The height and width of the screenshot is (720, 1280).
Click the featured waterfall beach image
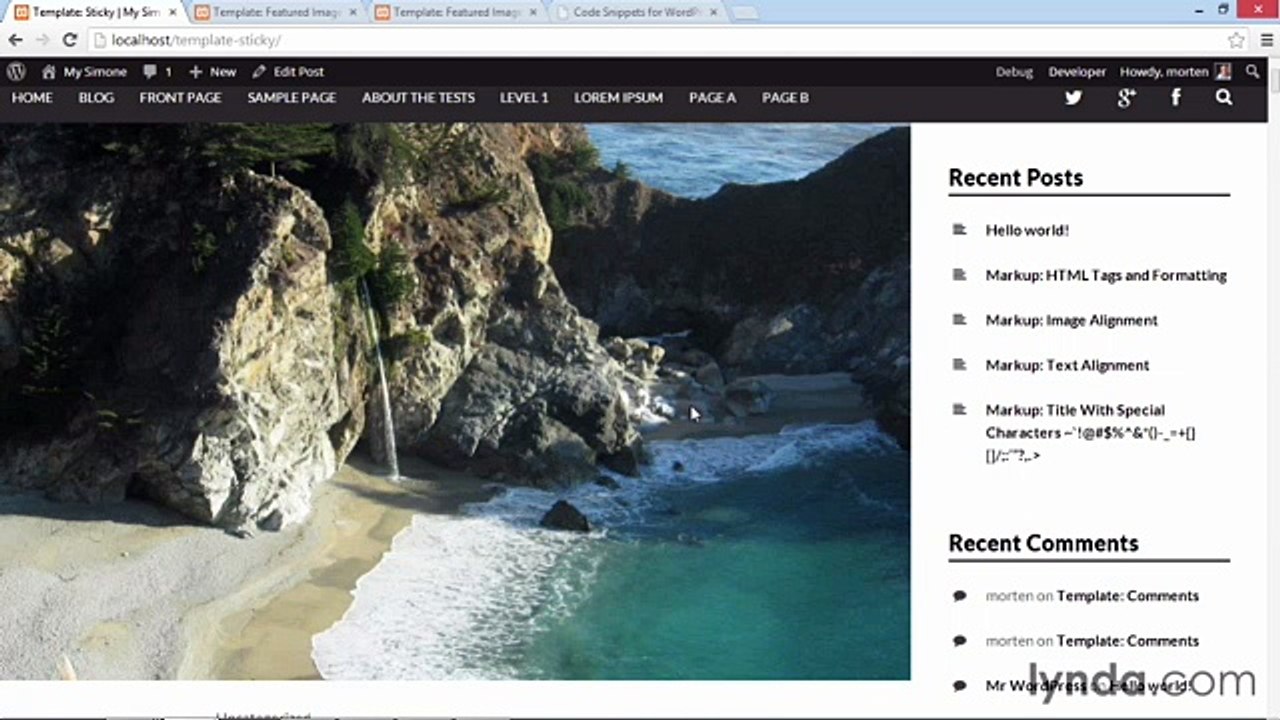(x=455, y=401)
